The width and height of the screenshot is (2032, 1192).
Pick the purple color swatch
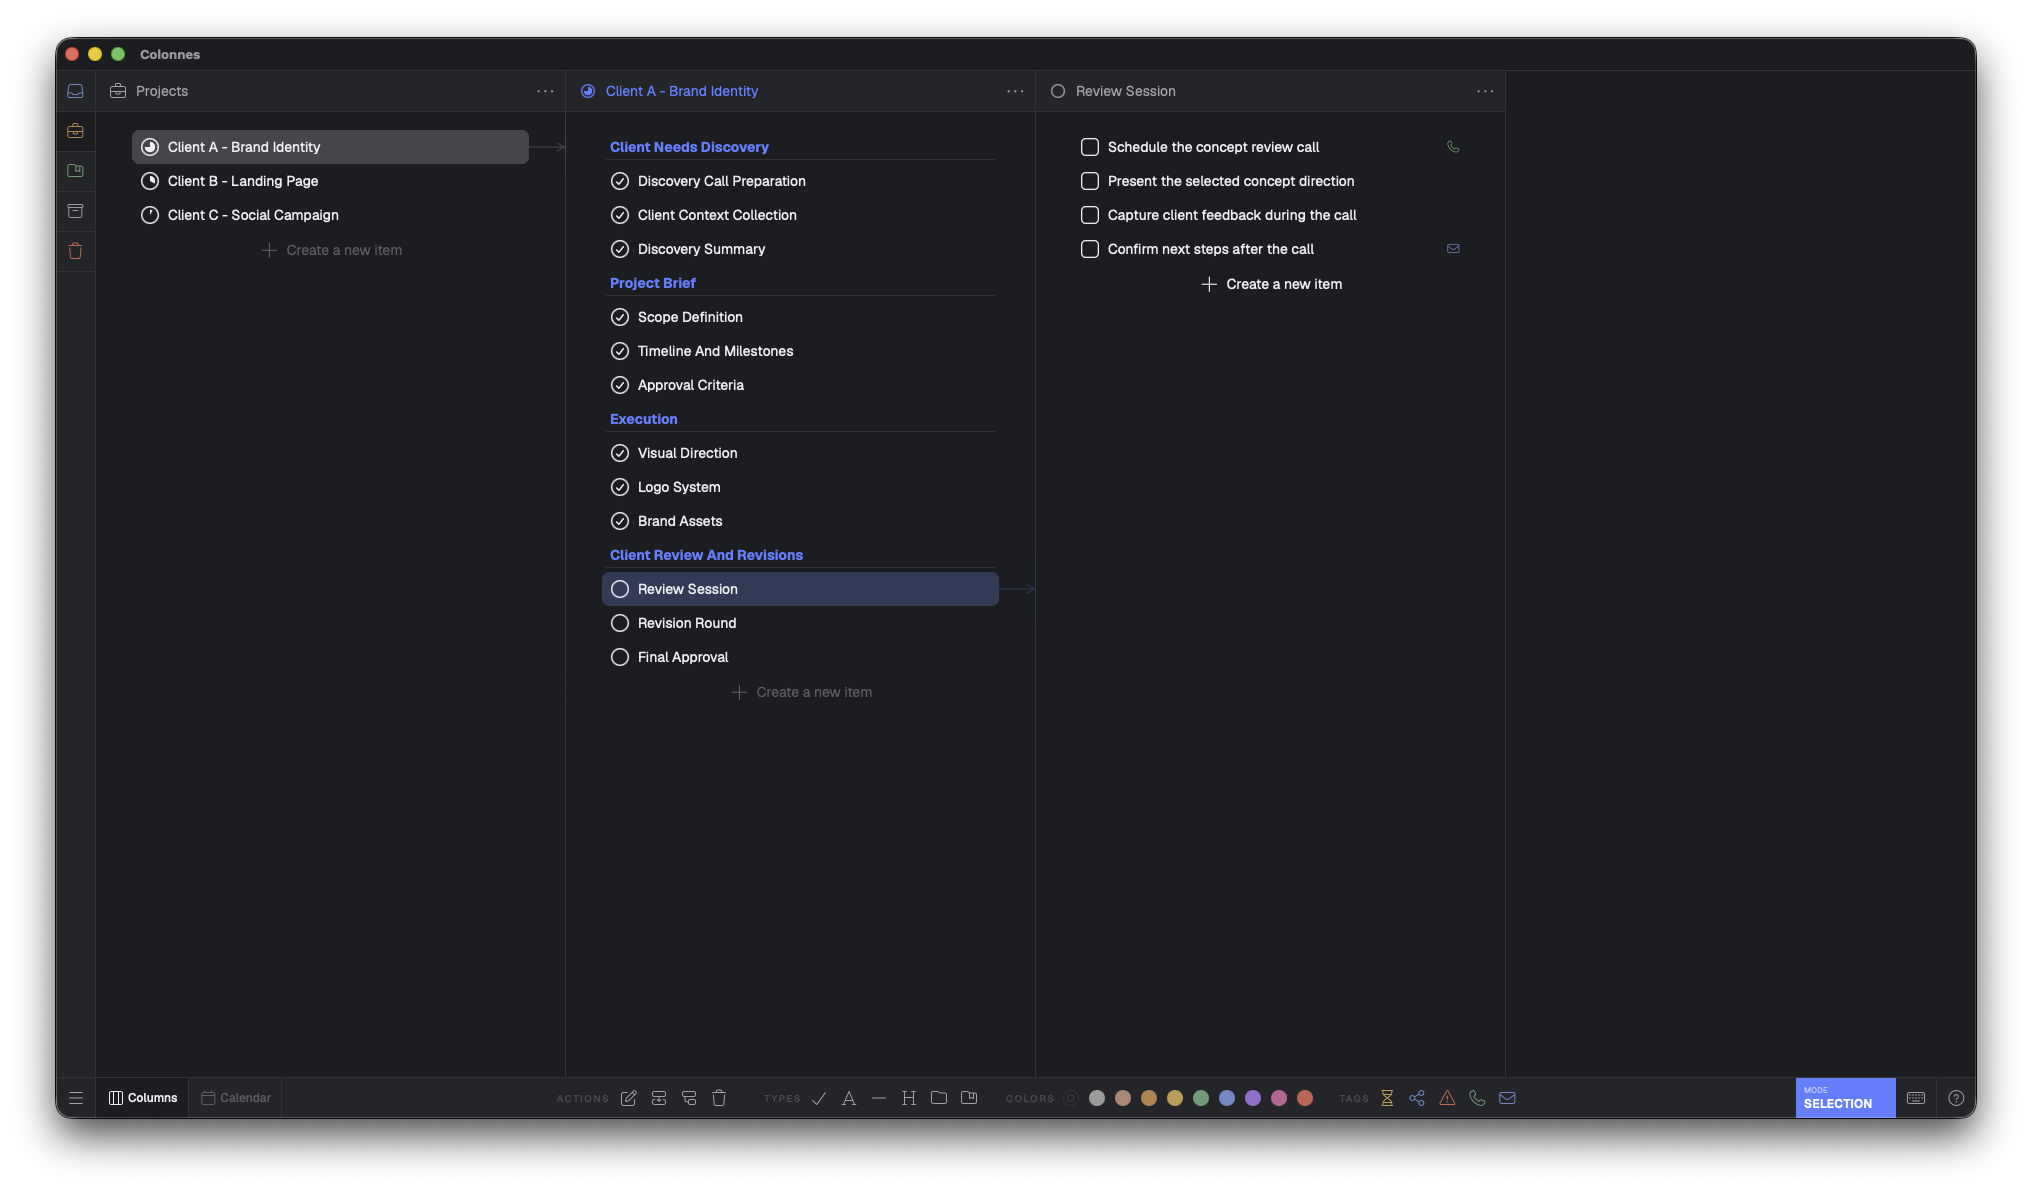click(x=1253, y=1098)
